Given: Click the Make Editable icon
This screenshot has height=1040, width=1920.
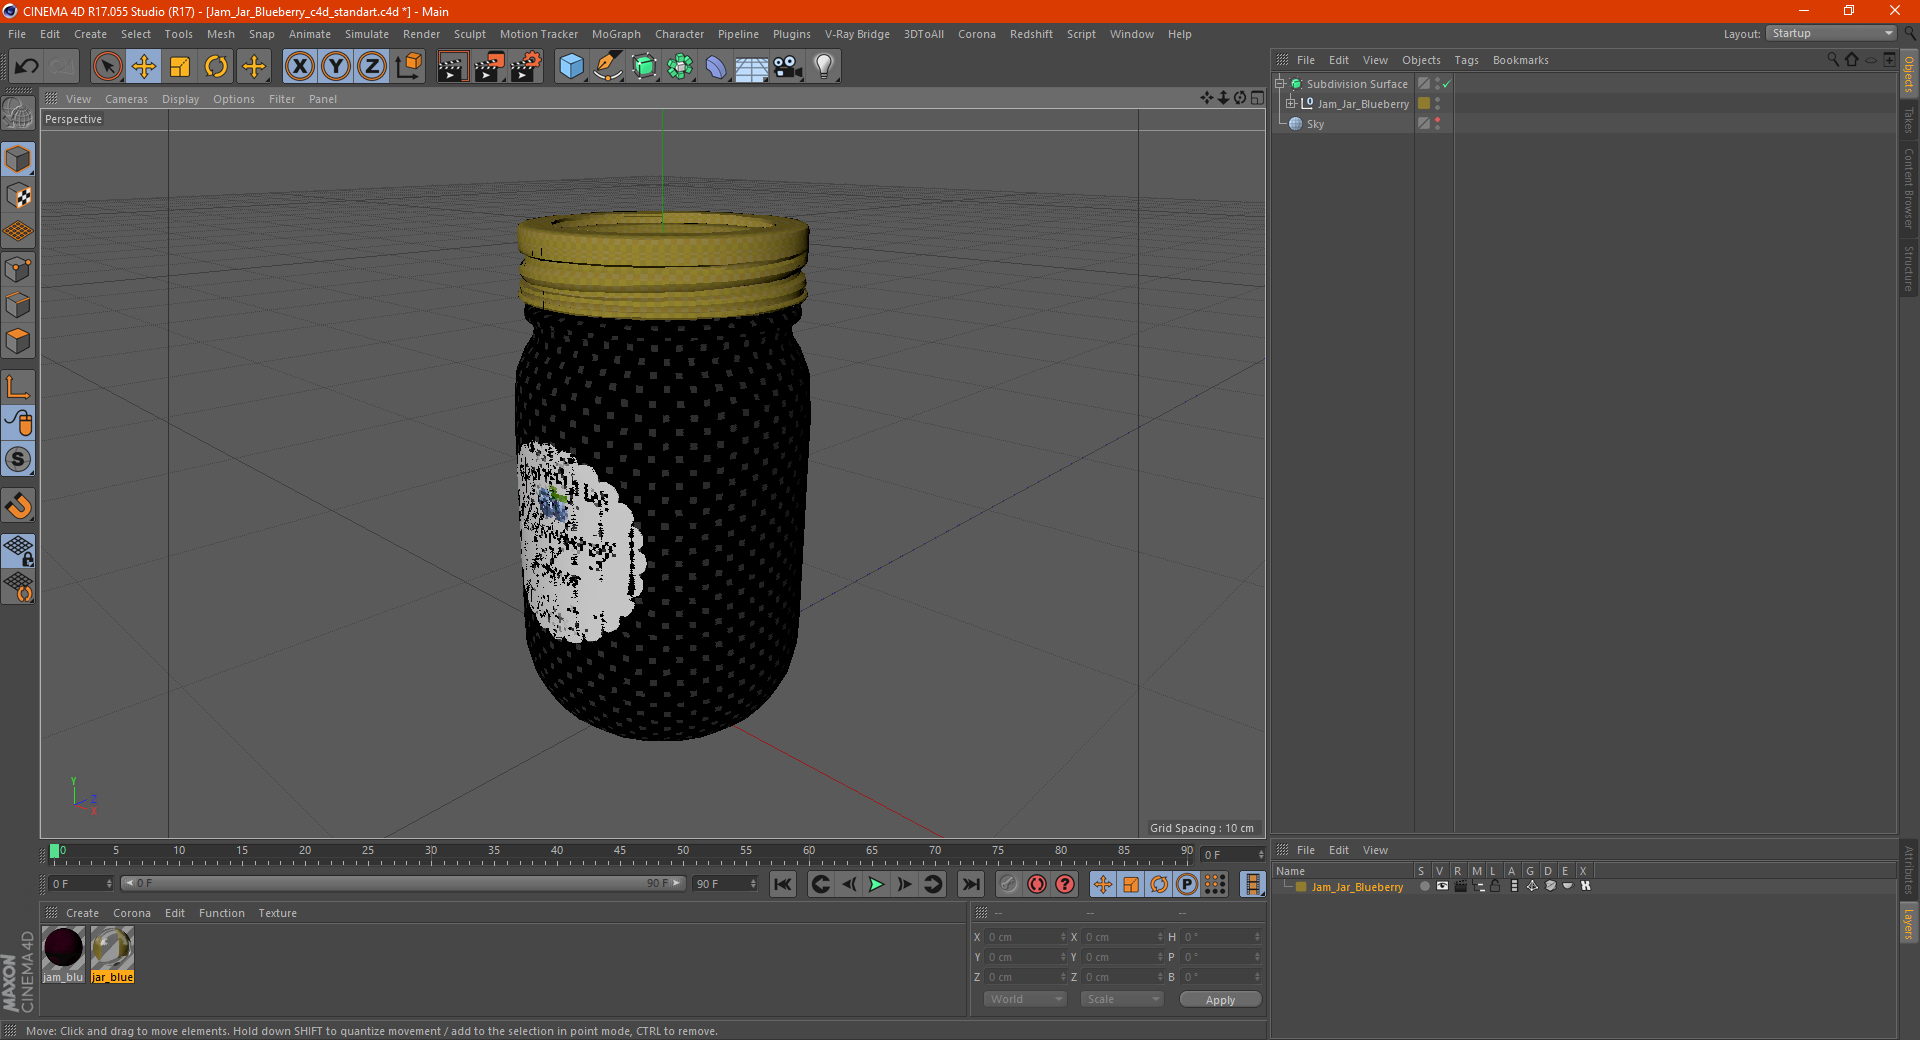Looking at the screenshot, I should click(x=18, y=113).
